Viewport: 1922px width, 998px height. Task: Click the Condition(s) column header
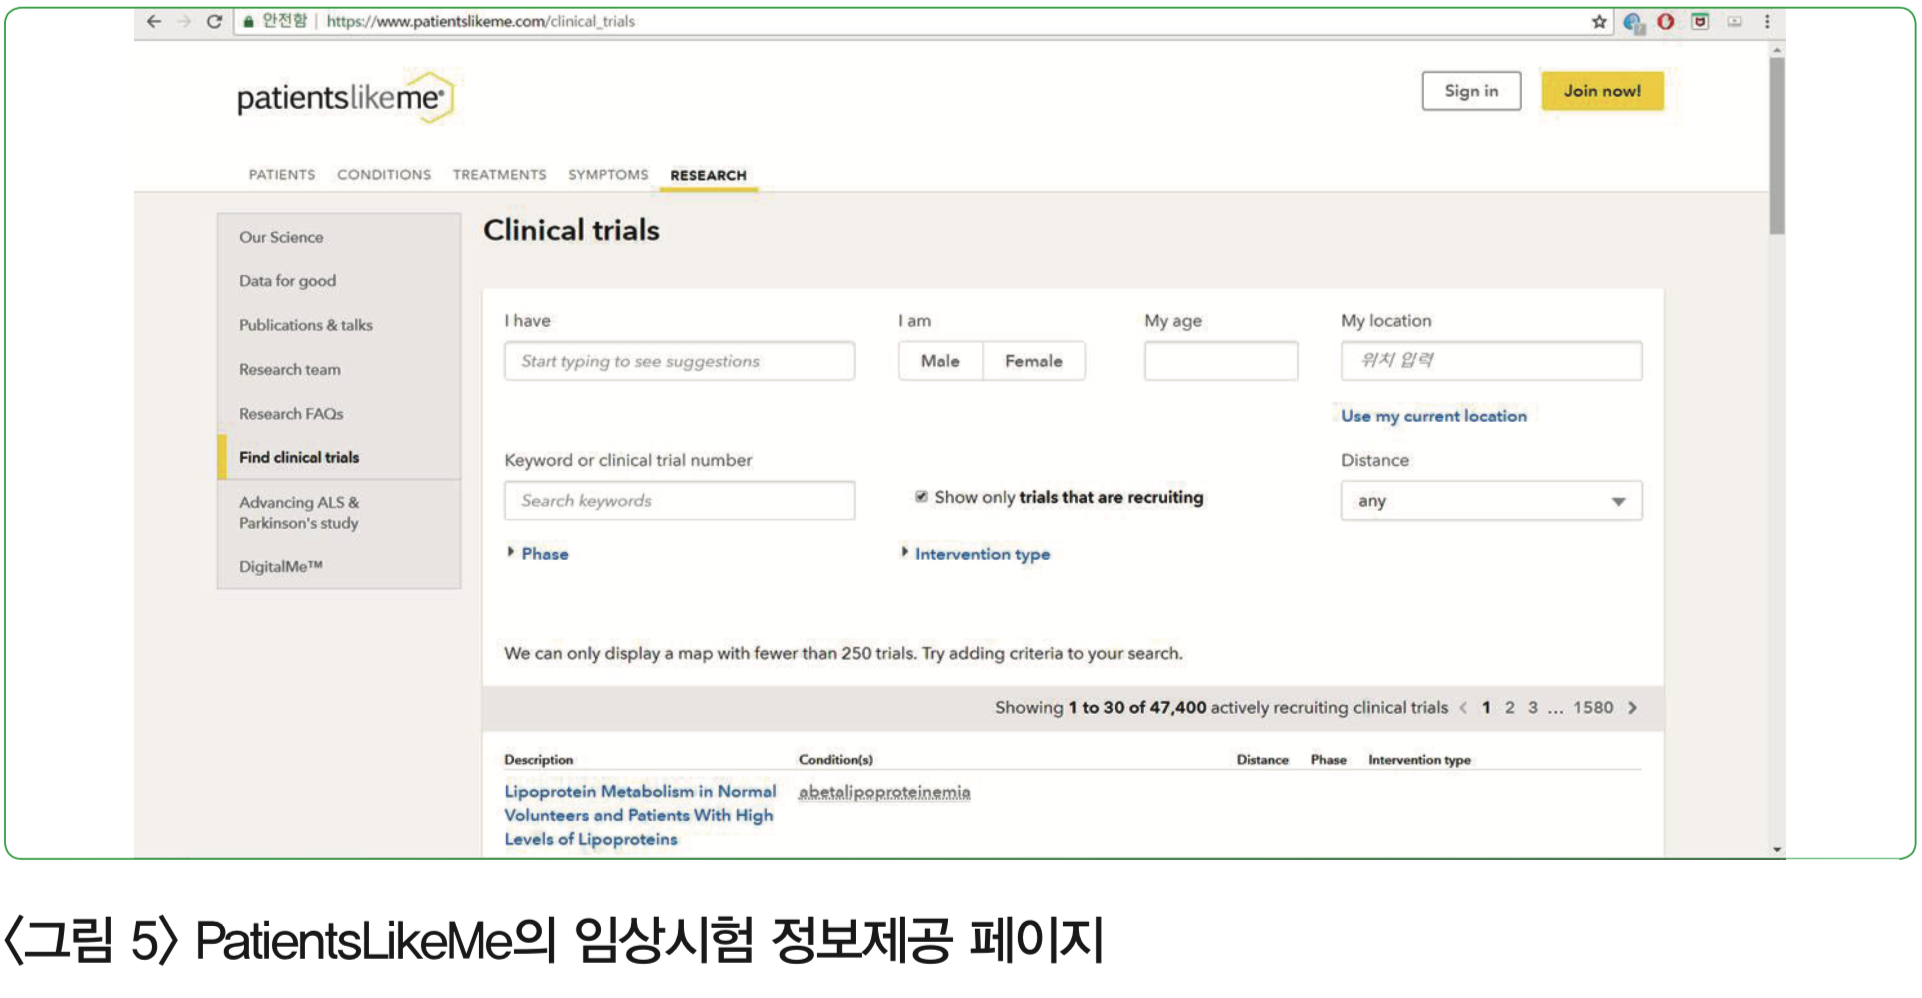pyautogui.click(x=836, y=760)
